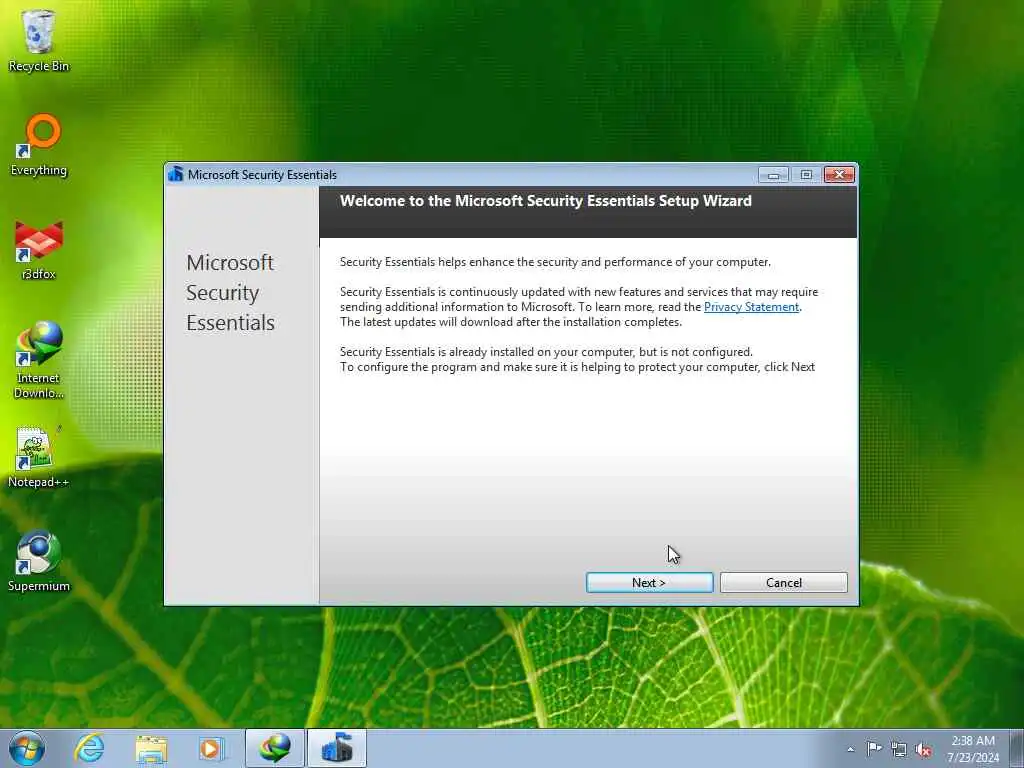Launch the Notepad++ desktop shortcut
1024x768 pixels.
click(39, 457)
